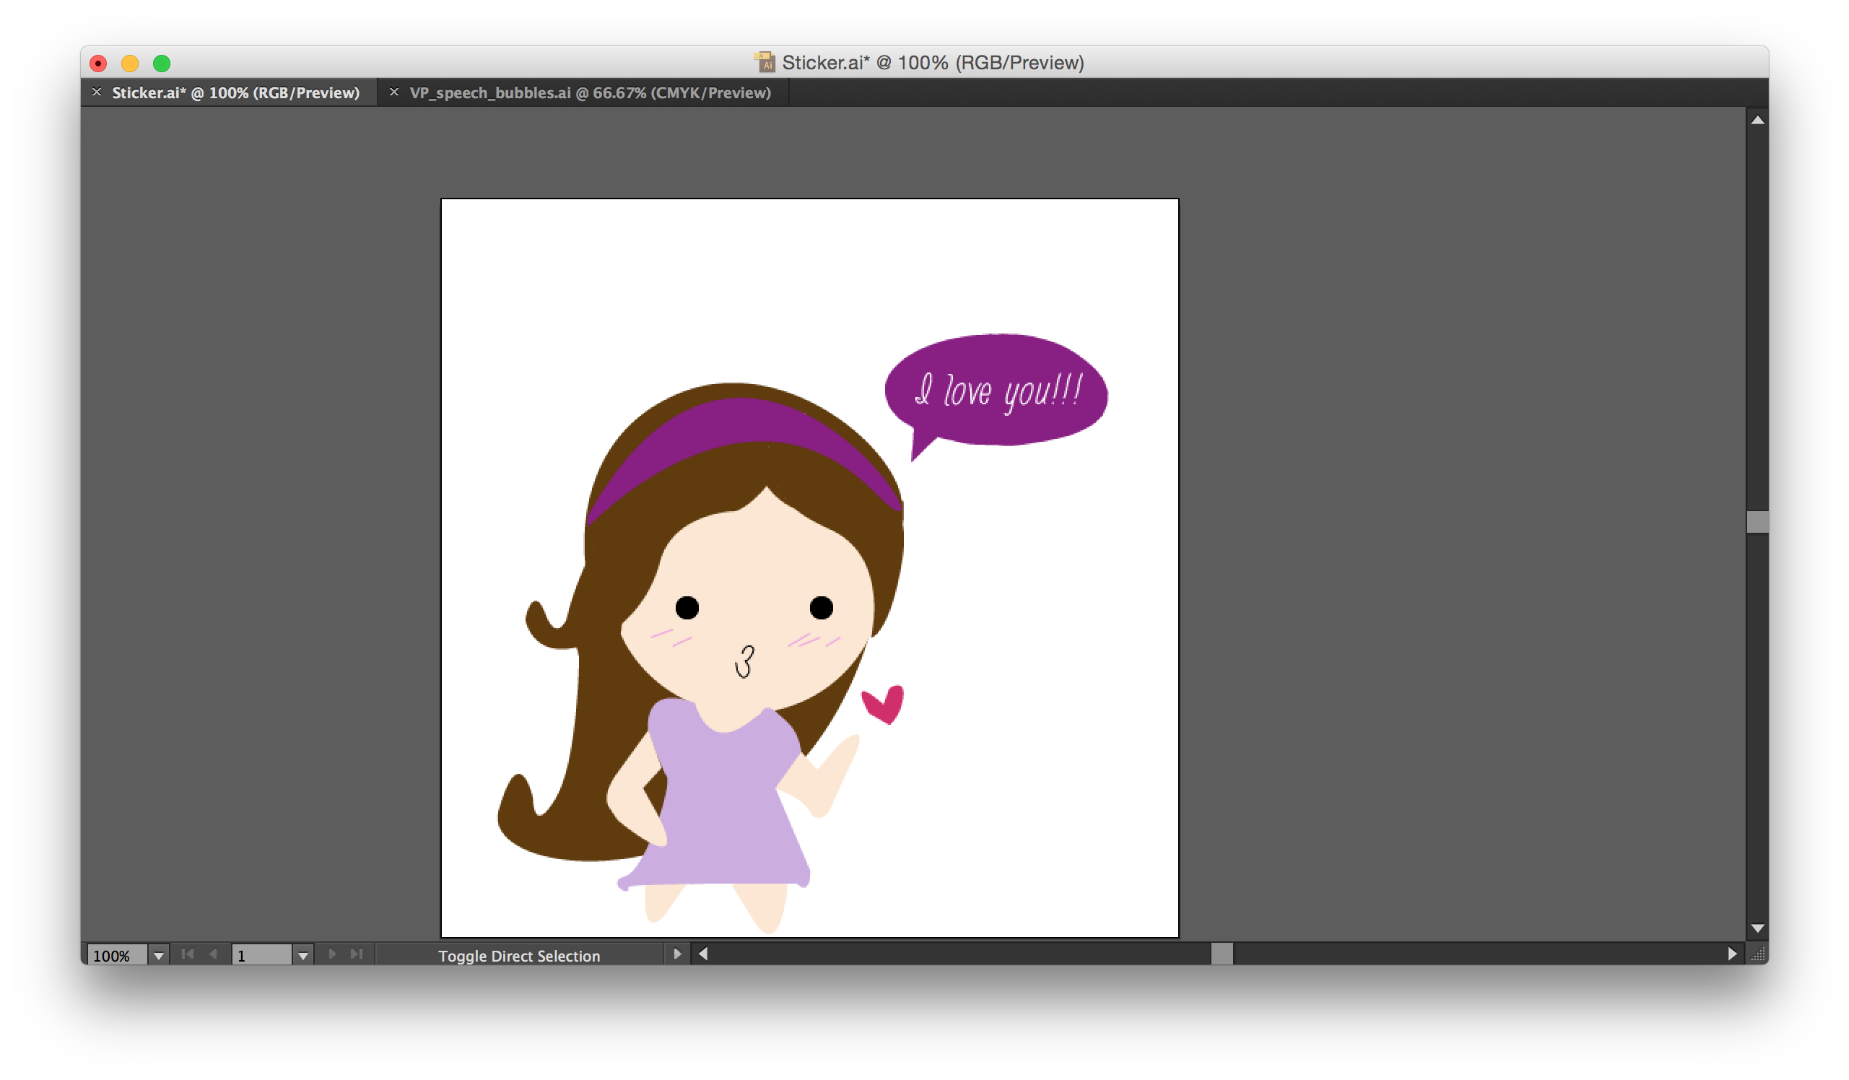Go to the next artboard
Viewport: 1849px width, 1080px height.
[x=332, y=954]
